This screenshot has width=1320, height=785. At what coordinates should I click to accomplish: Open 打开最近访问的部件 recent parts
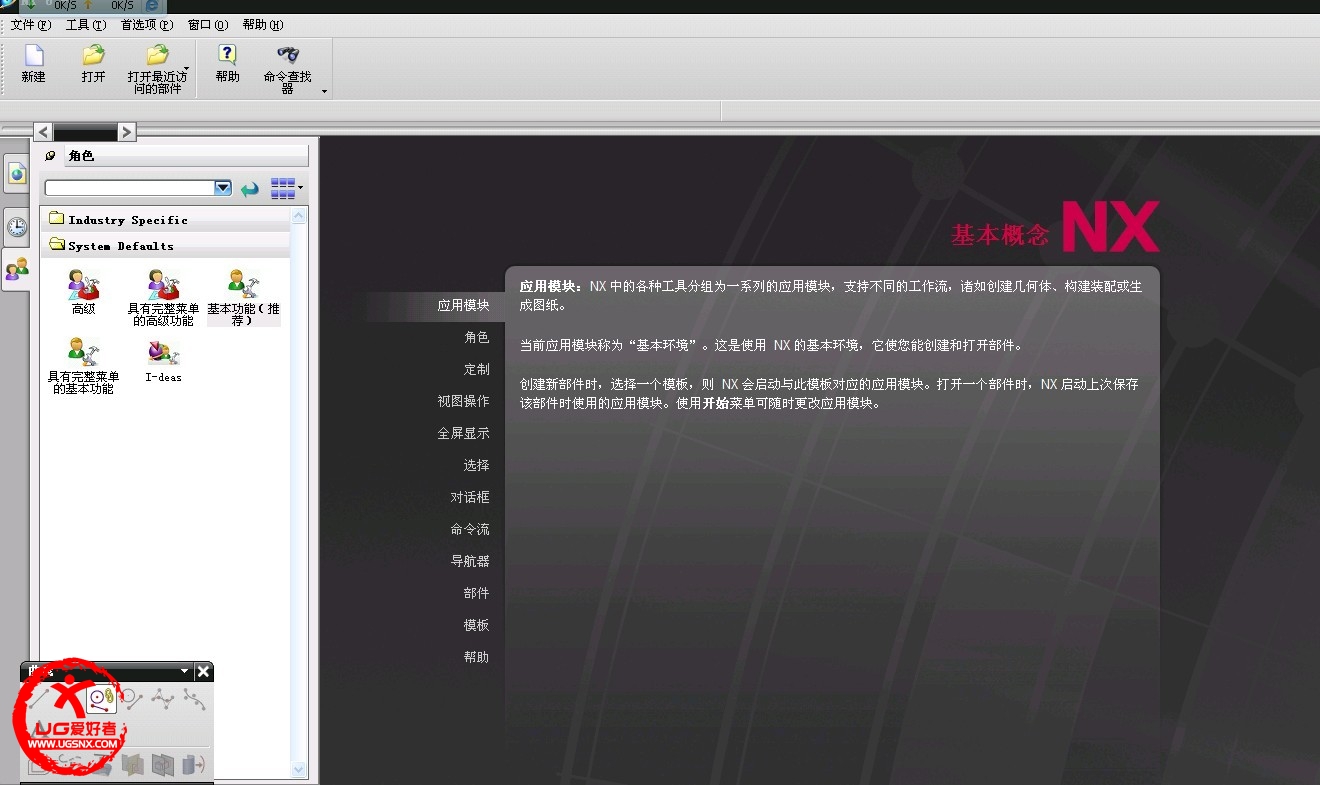click(x=156, y=69)
